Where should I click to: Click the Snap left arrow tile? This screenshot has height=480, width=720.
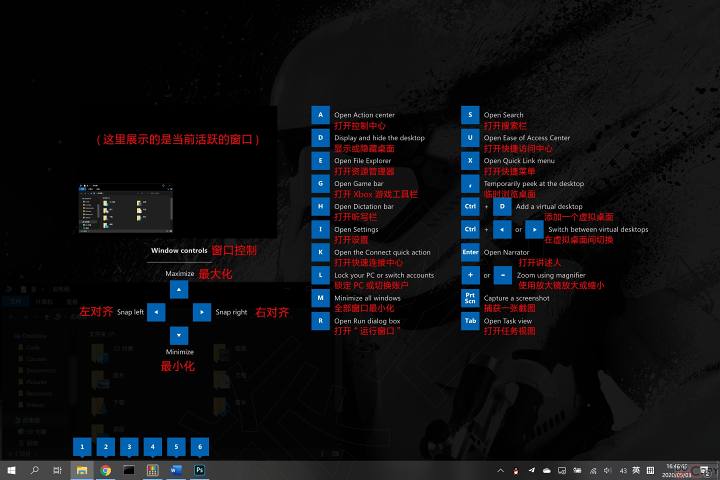point(155,312)
